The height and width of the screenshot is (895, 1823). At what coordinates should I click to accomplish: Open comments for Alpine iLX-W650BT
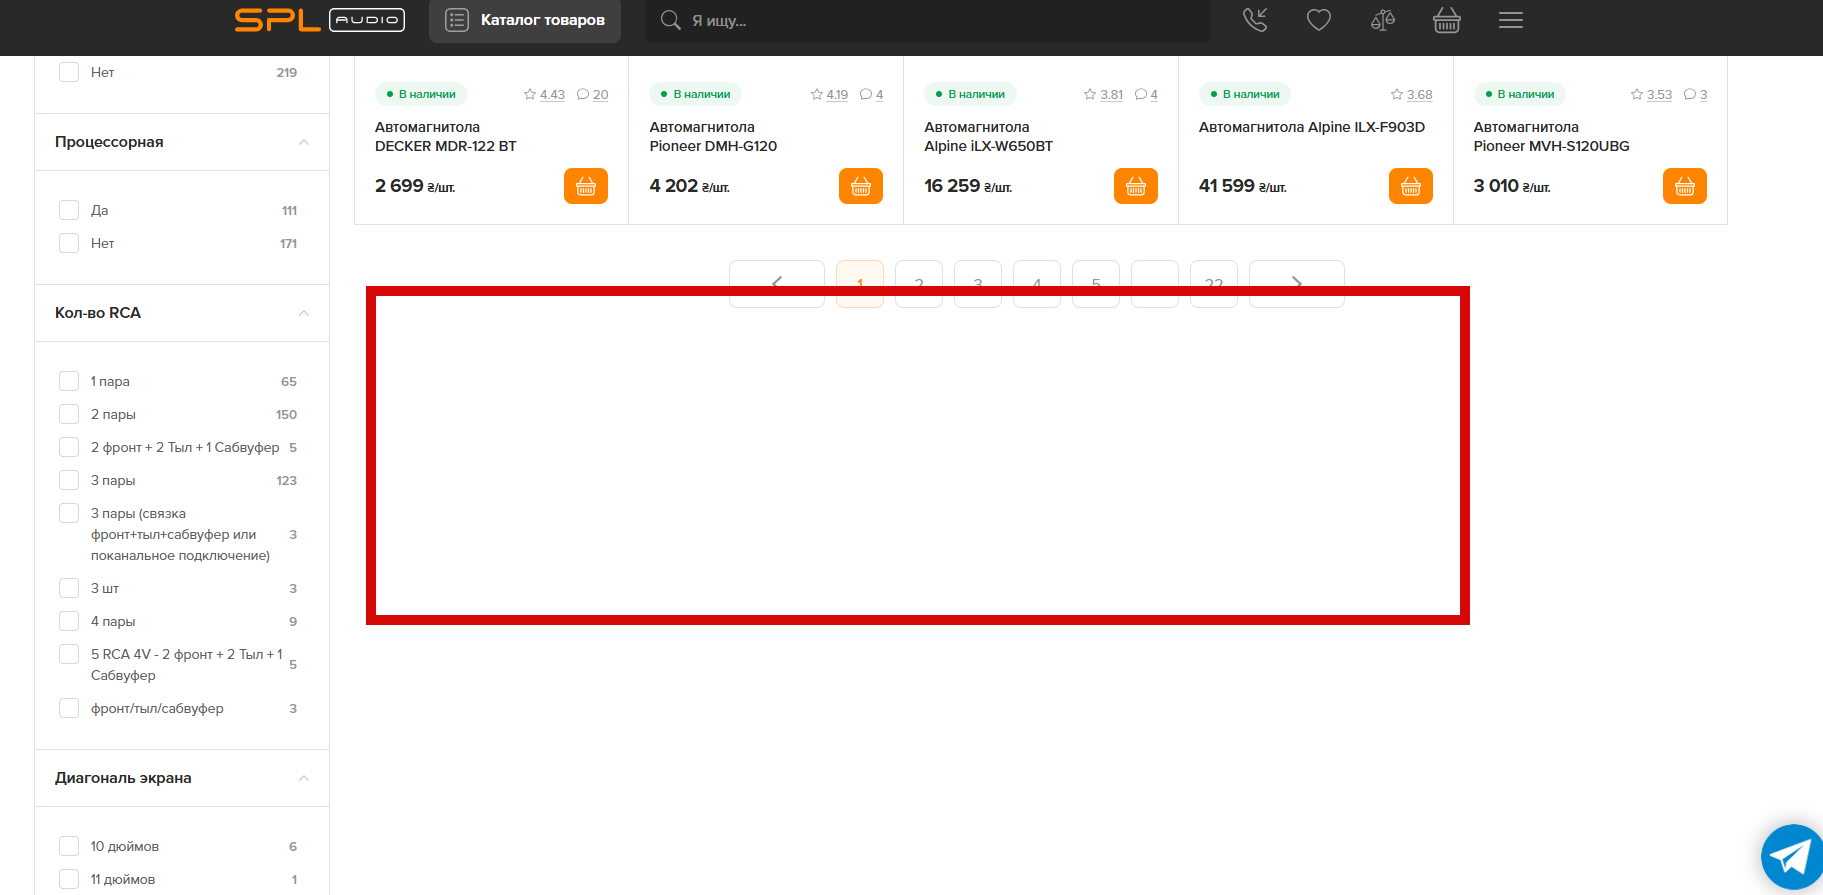coord(1147,95)
